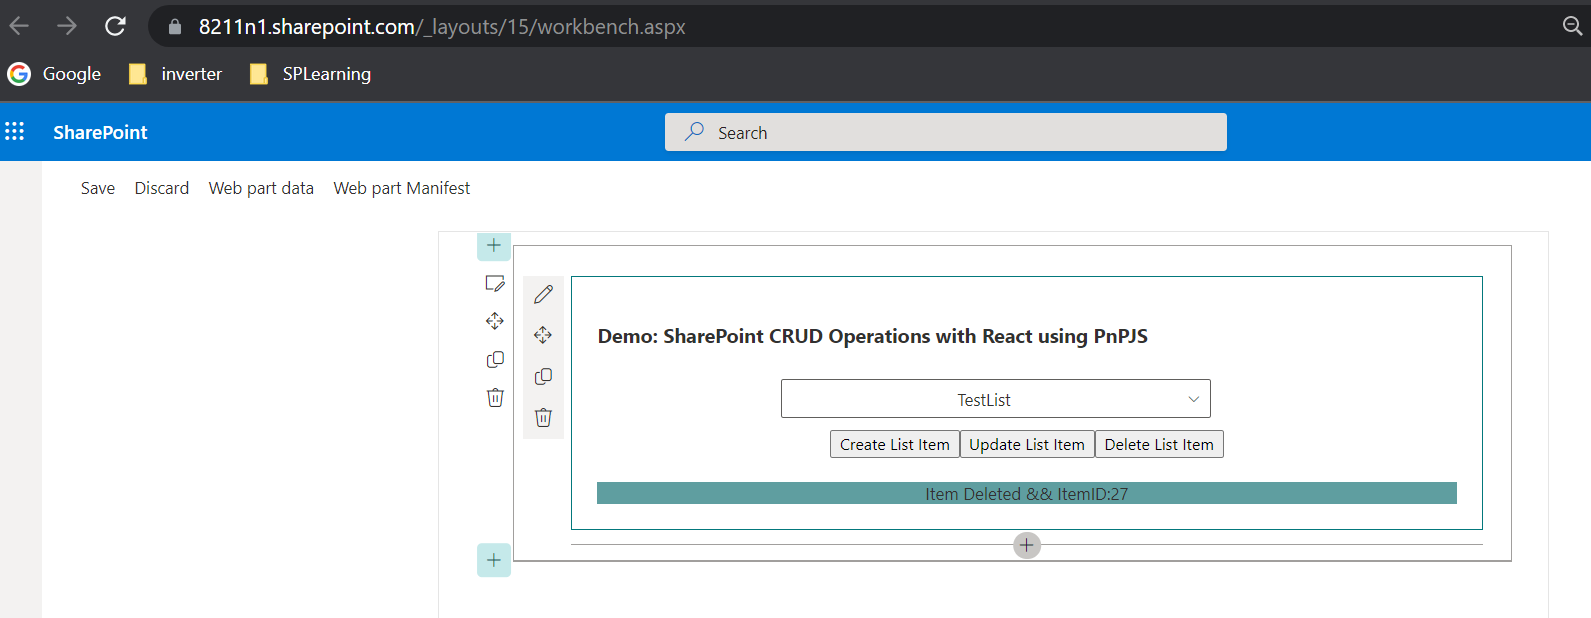Screen dimensions: 1591x618
Task: Open the SharePoint app launcher
Action: coord(15,132)
